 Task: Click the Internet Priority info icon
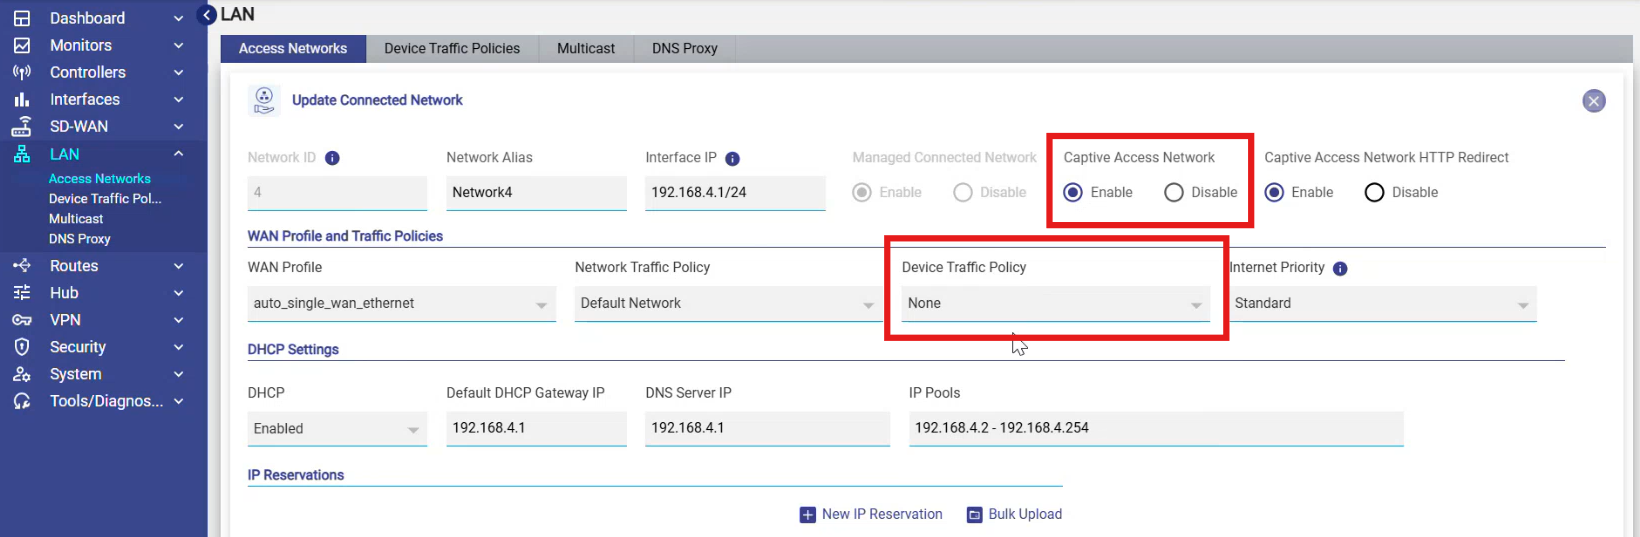pos(1340,268)
